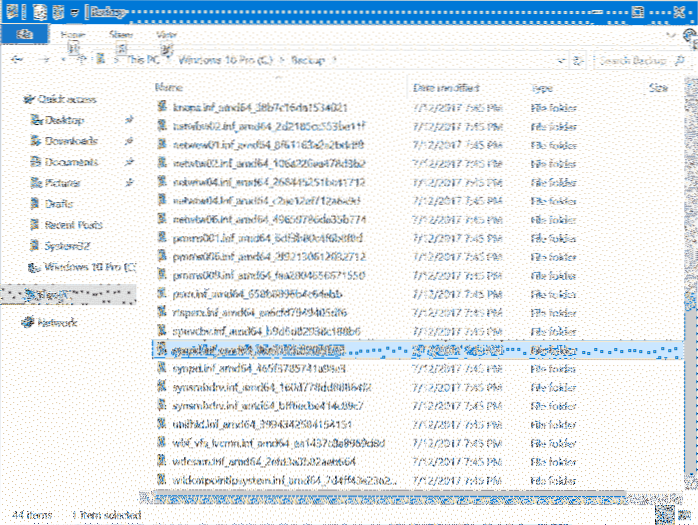The height and width of the screenshot is (525, 698).
Task: Switch to the View ribbon tab
Action: click(166, 34)
